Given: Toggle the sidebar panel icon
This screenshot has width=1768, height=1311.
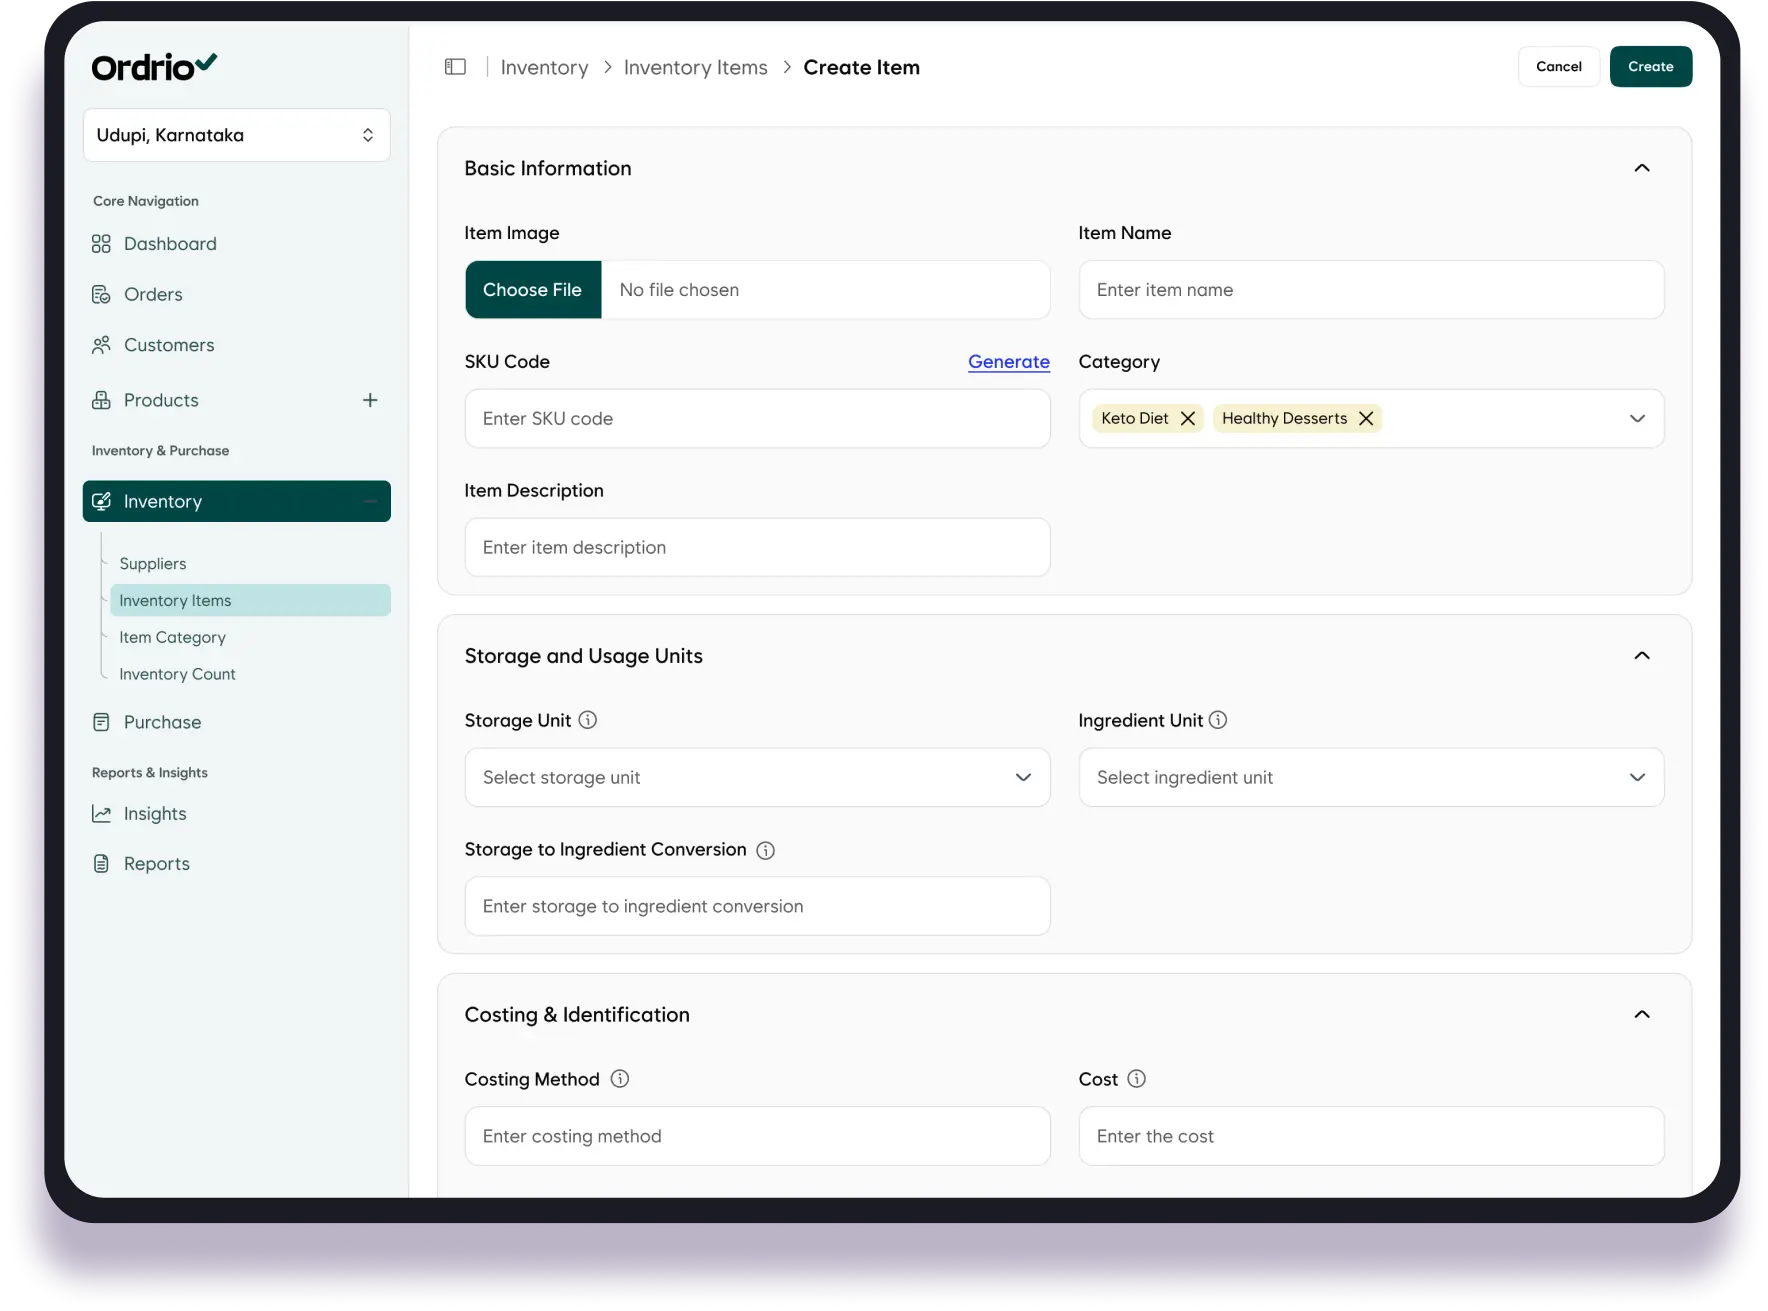Looking at the screenshot, I should point(455,67).
